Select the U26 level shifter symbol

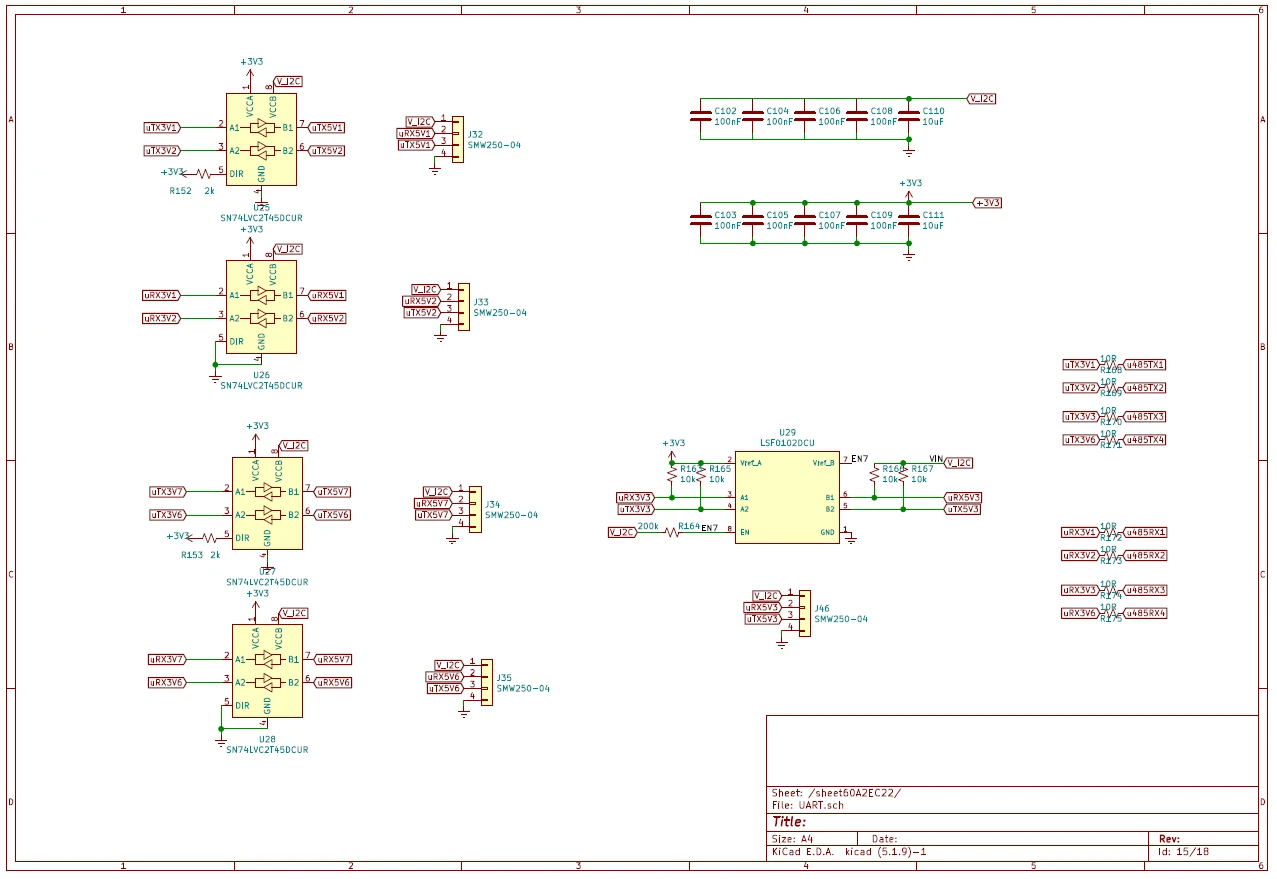point(261,307)
